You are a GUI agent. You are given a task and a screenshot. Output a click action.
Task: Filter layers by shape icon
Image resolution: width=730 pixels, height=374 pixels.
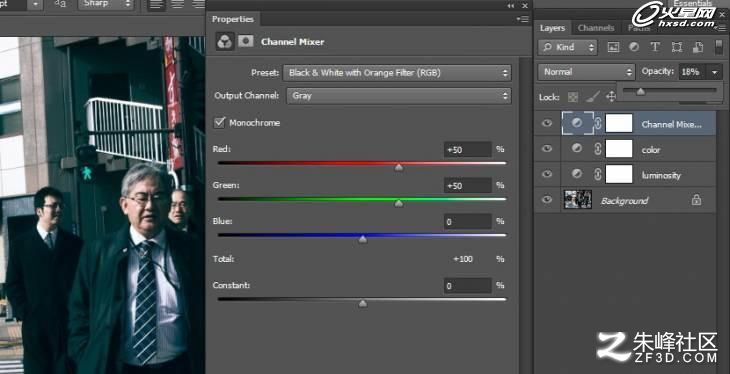(x=676, y=47)
